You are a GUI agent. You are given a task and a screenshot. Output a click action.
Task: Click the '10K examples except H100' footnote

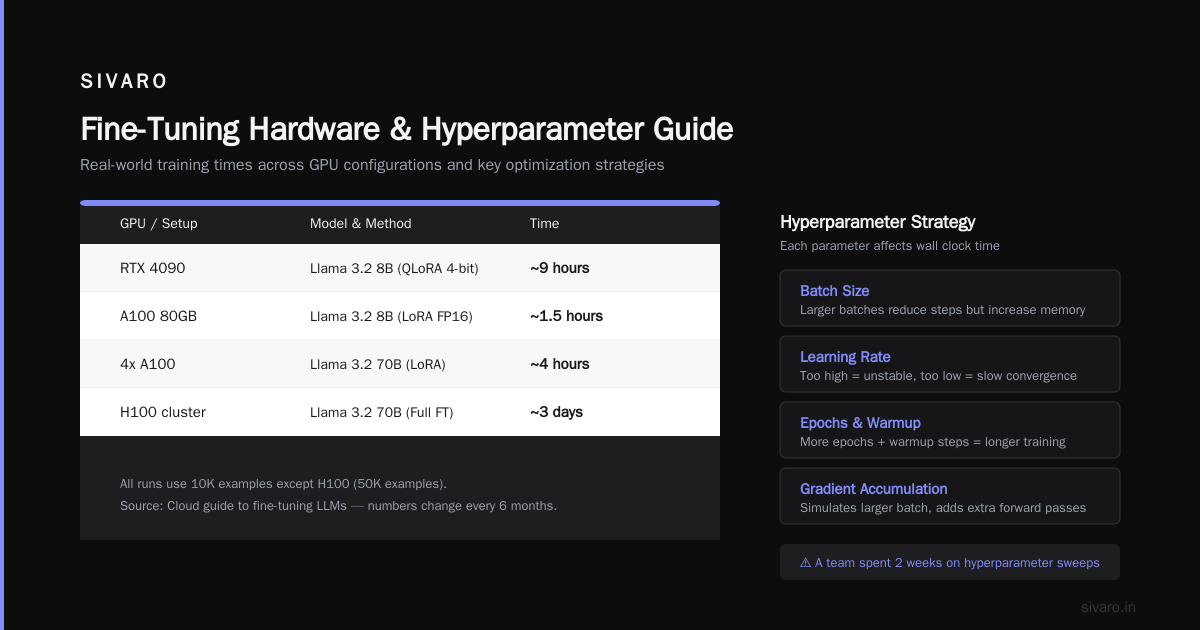[x=284, y=484]
